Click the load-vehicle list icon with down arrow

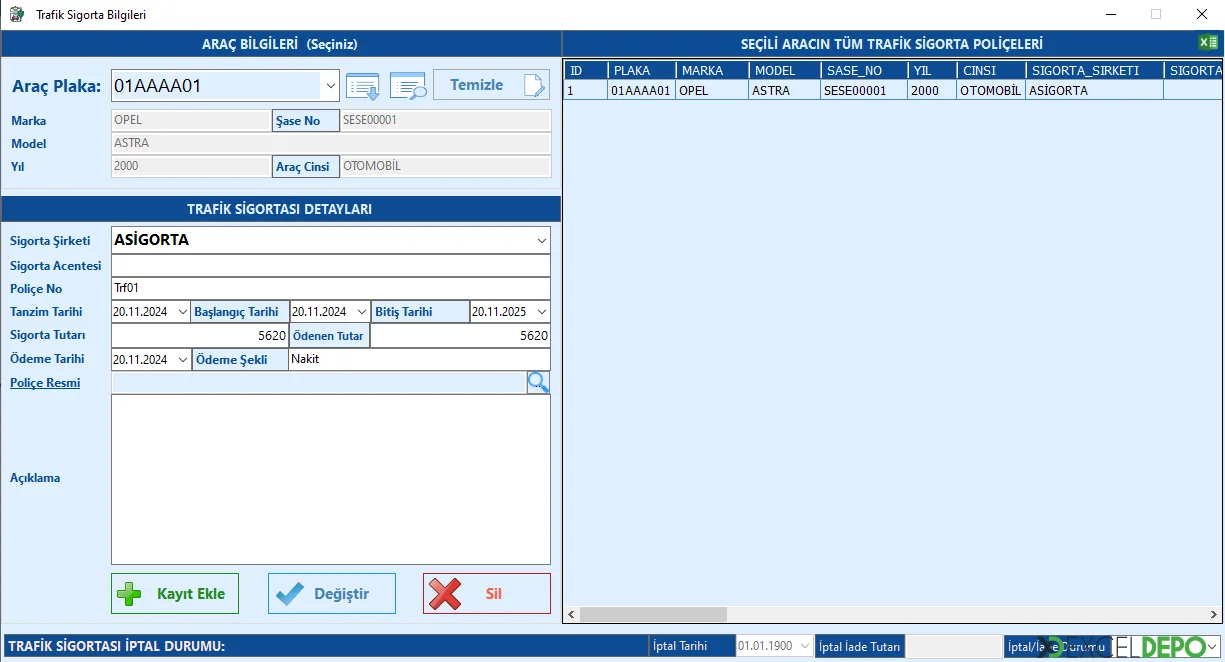(362, 86)
